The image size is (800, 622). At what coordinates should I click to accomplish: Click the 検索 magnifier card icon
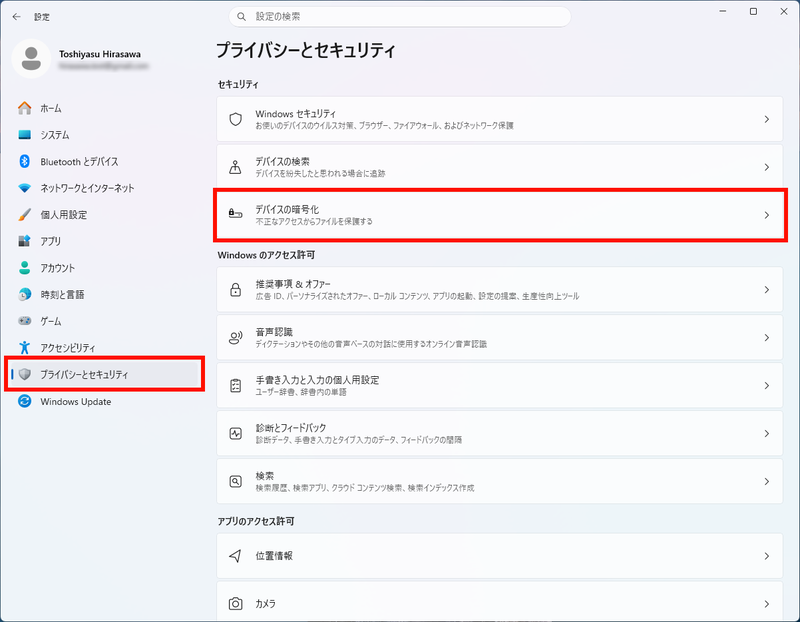tap(235, 481)
